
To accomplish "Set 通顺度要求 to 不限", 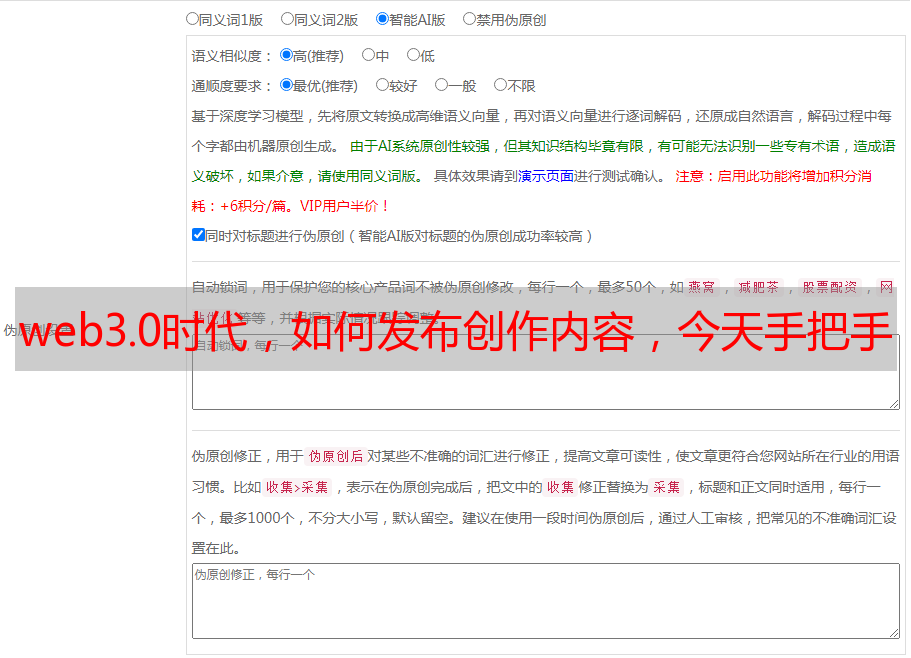I will tap(500, 85).
